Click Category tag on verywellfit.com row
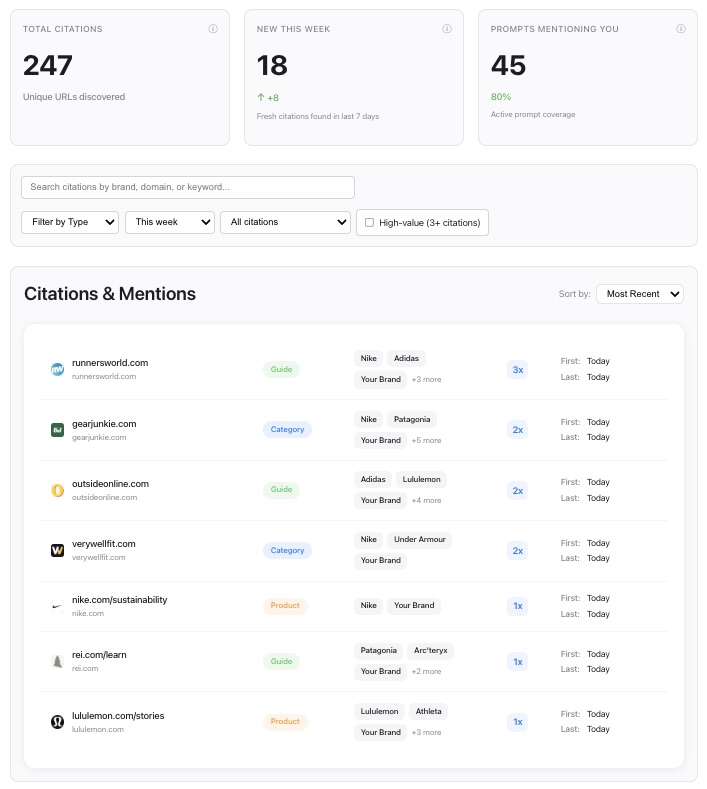Viewport: 707px width, 789px height. (x=287, y=550)
